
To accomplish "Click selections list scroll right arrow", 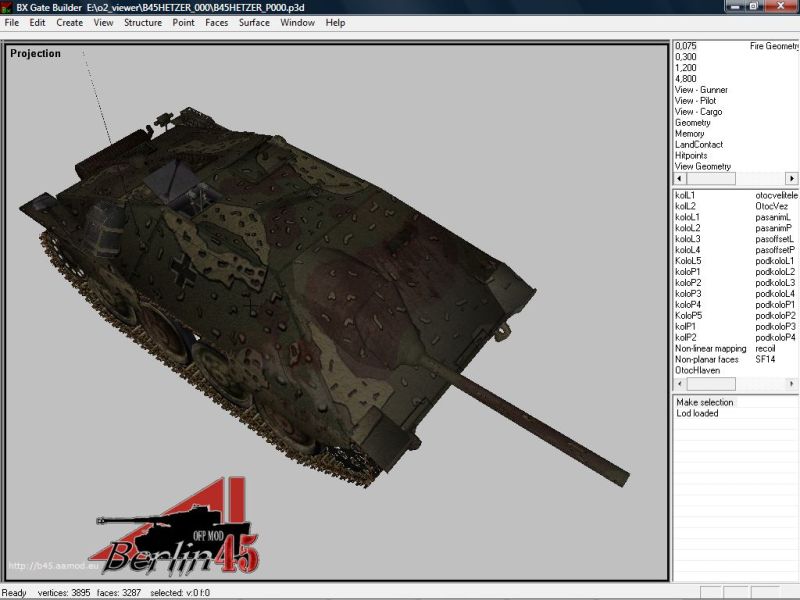I will click(791, 384).
